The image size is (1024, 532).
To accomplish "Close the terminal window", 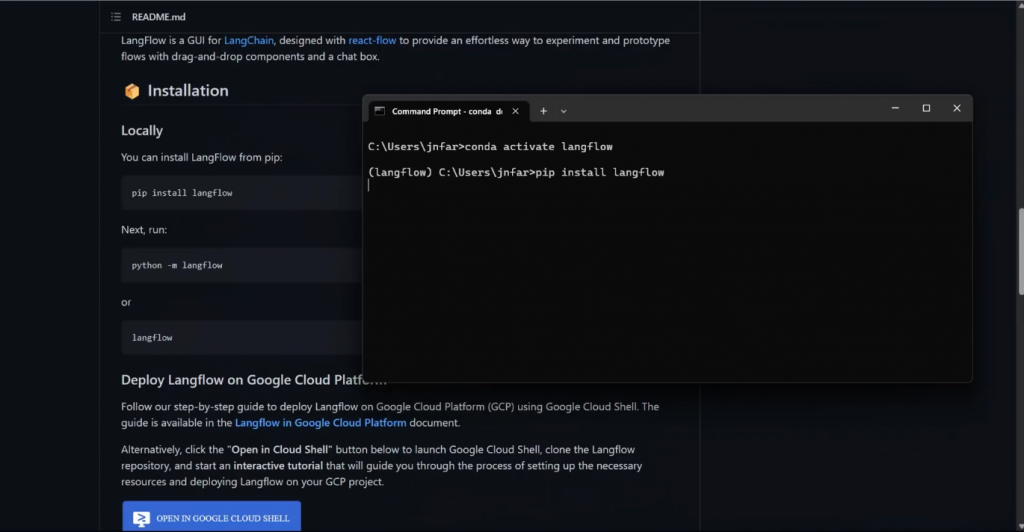I will click(x=957, y=108).
